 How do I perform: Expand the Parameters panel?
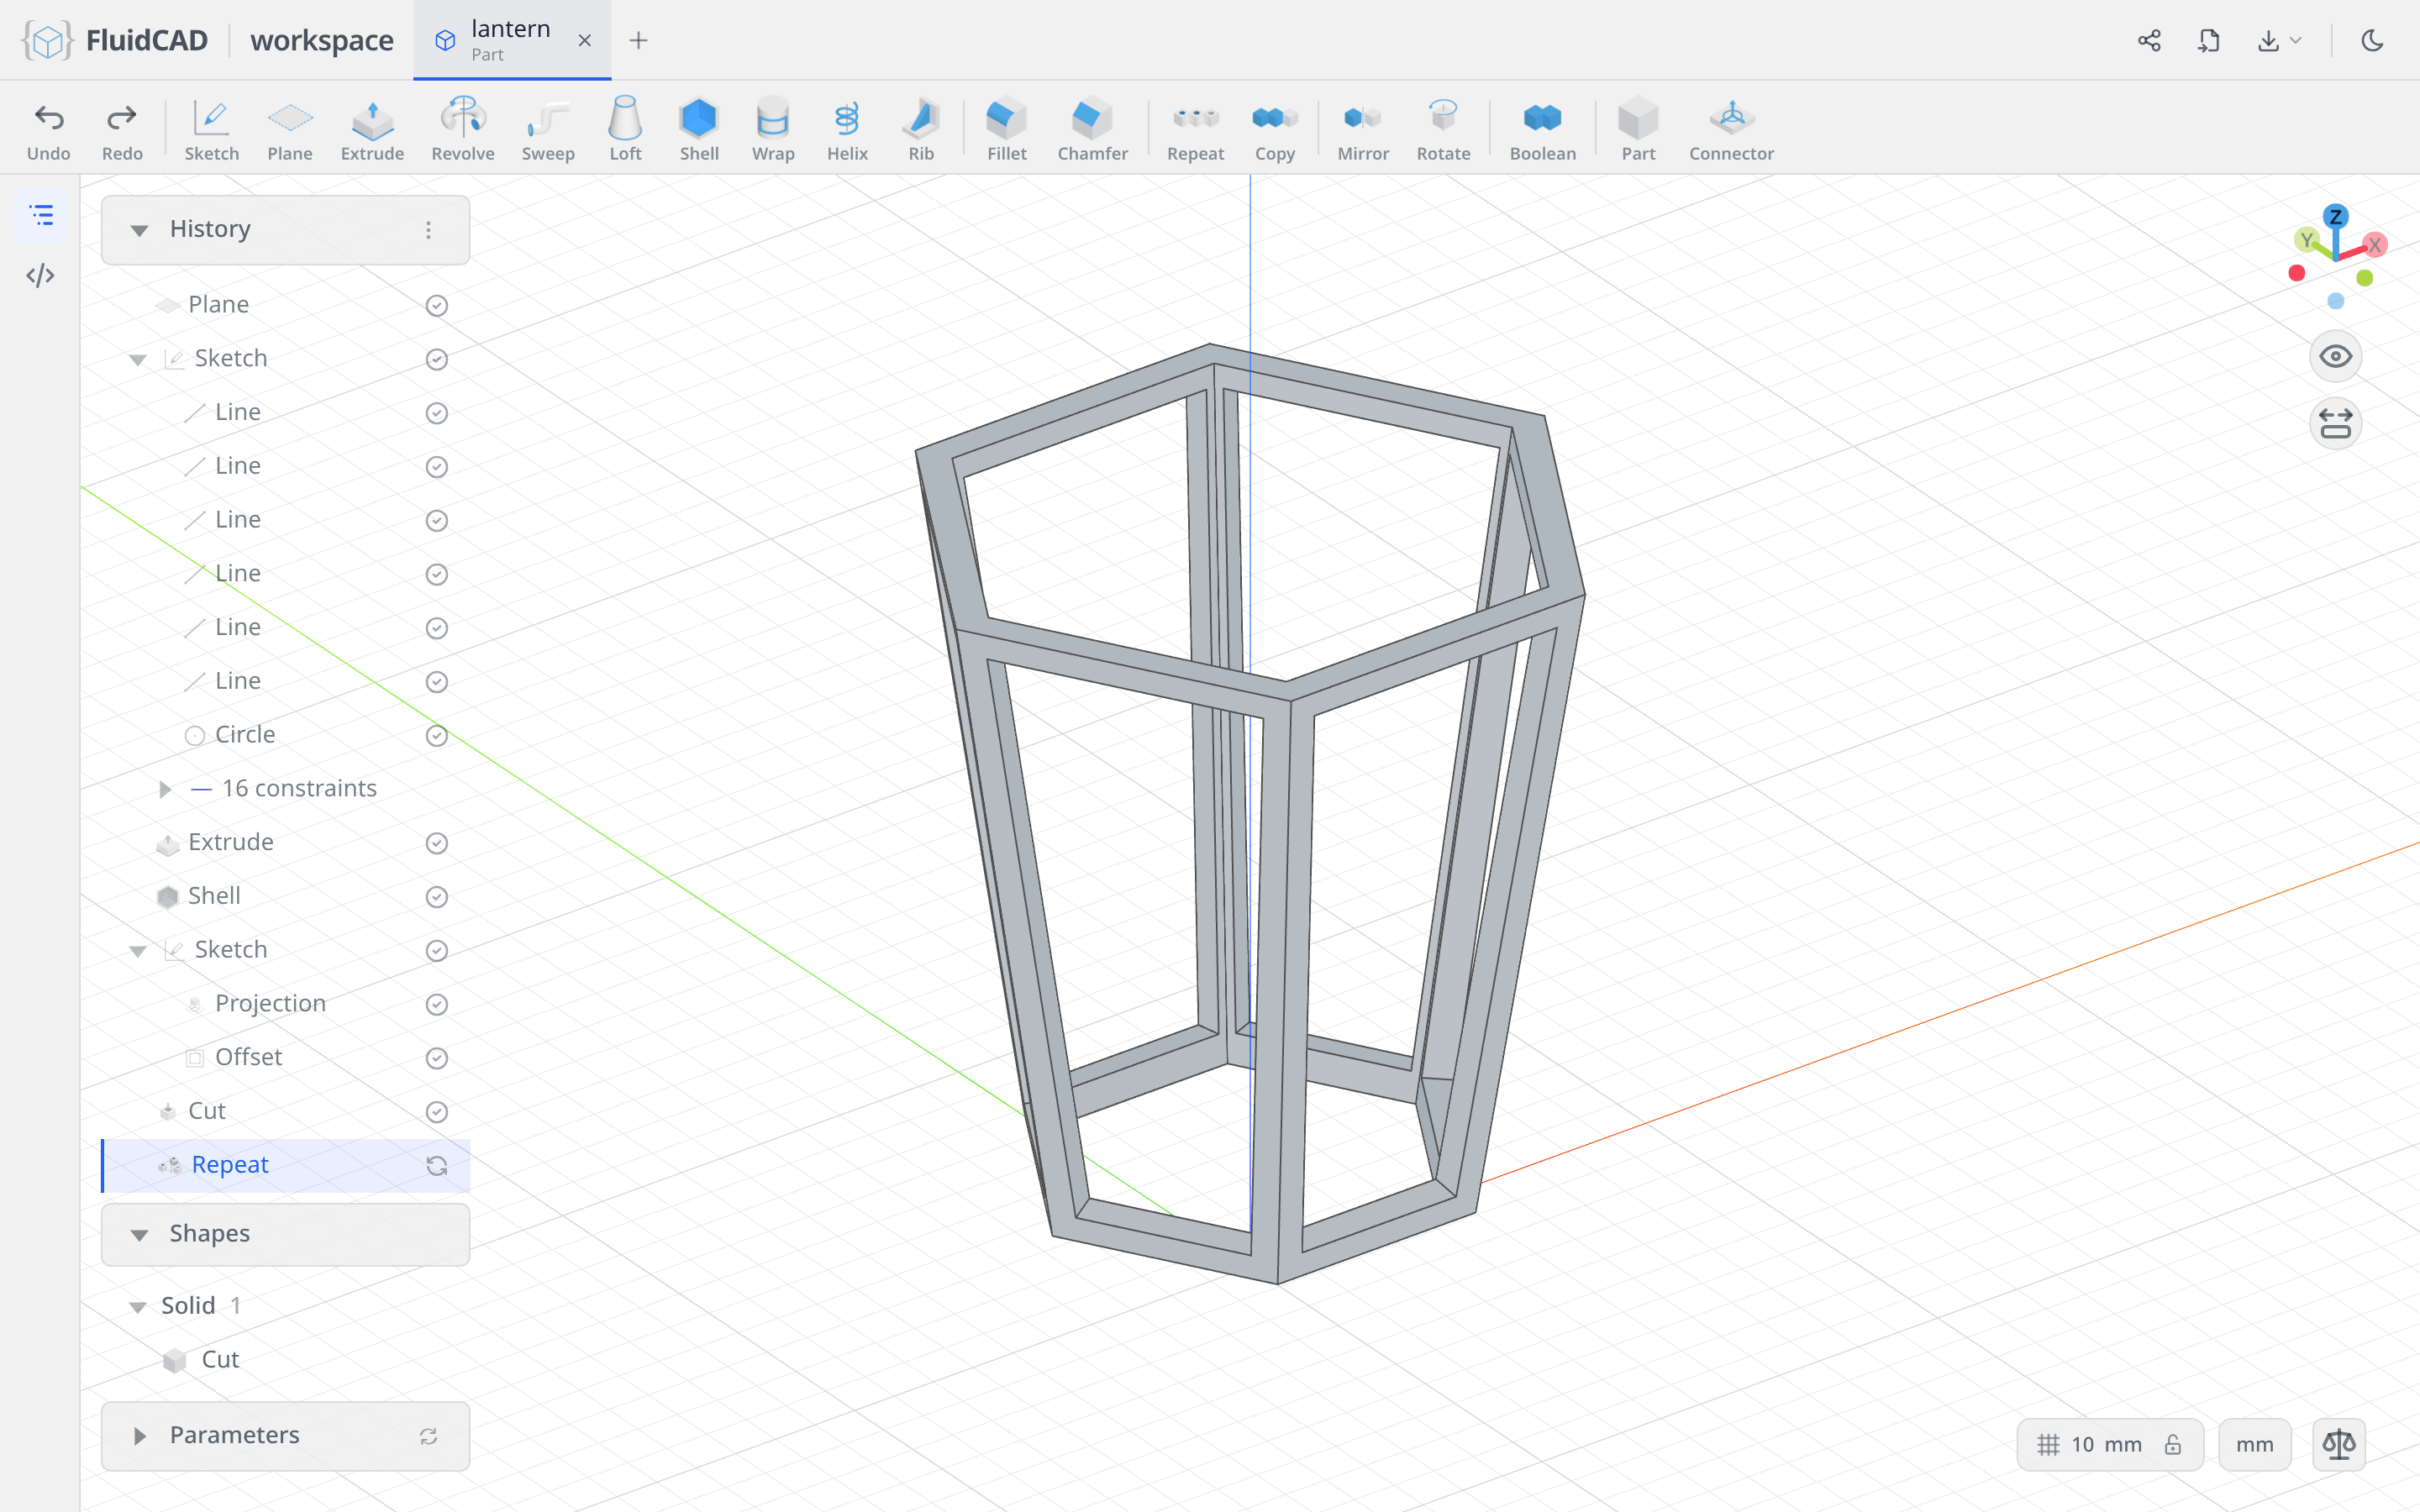(x=139, y=1436)
